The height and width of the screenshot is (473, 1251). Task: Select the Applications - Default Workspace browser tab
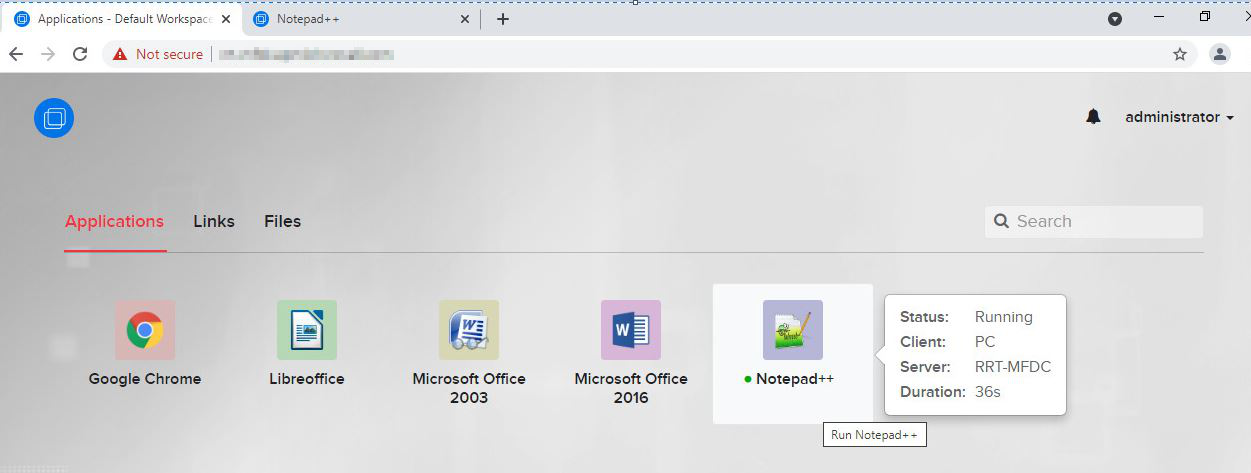pos(122,19)
